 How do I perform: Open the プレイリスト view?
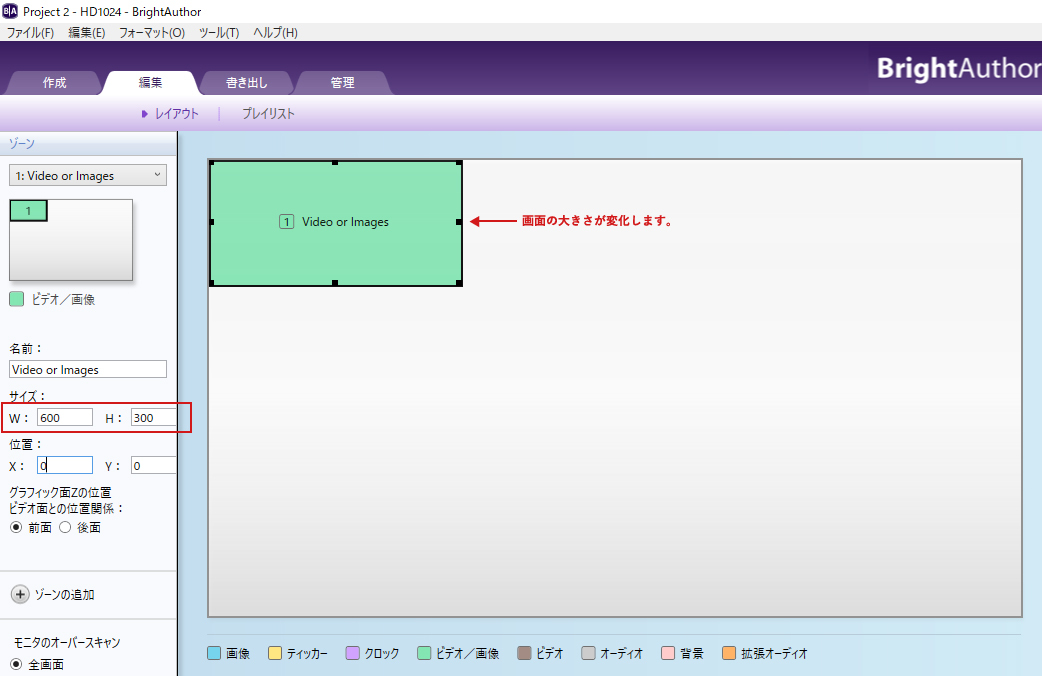pyautogui.click(x=268, y=114)
